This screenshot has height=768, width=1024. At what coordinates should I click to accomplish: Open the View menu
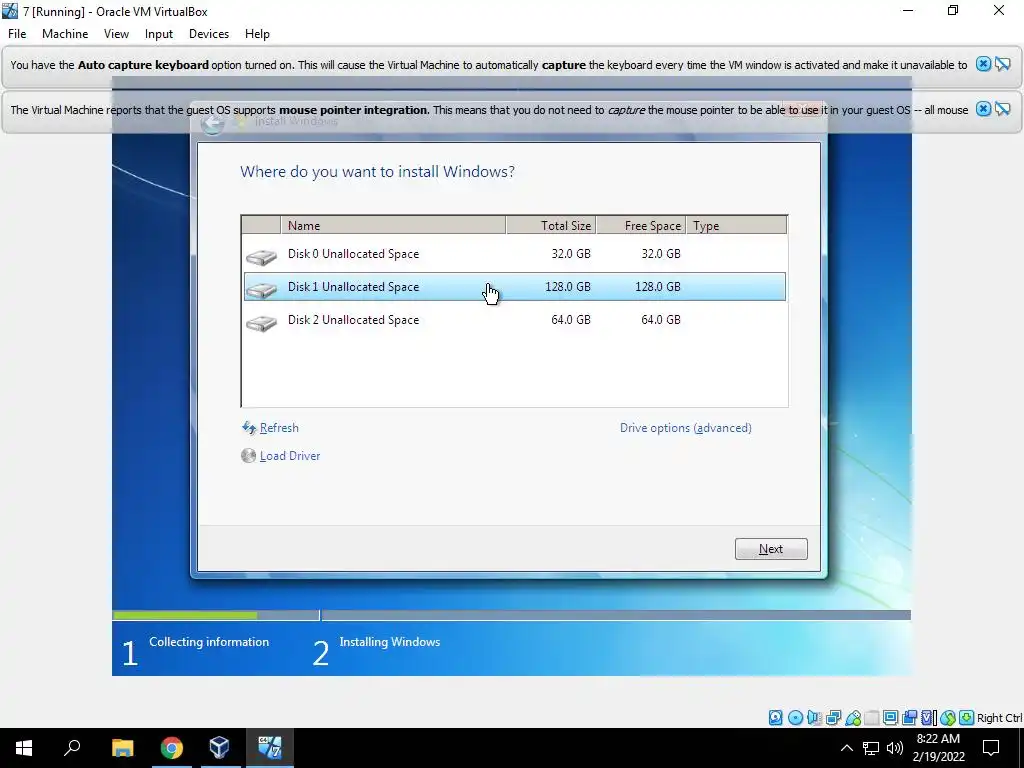[x=116, y=34]
